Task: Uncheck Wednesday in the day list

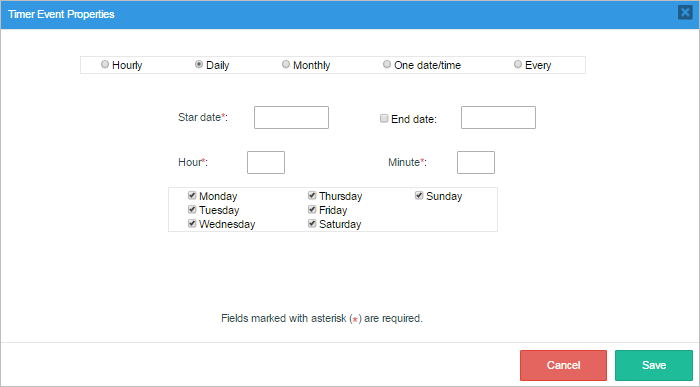Action: (192, 224)
